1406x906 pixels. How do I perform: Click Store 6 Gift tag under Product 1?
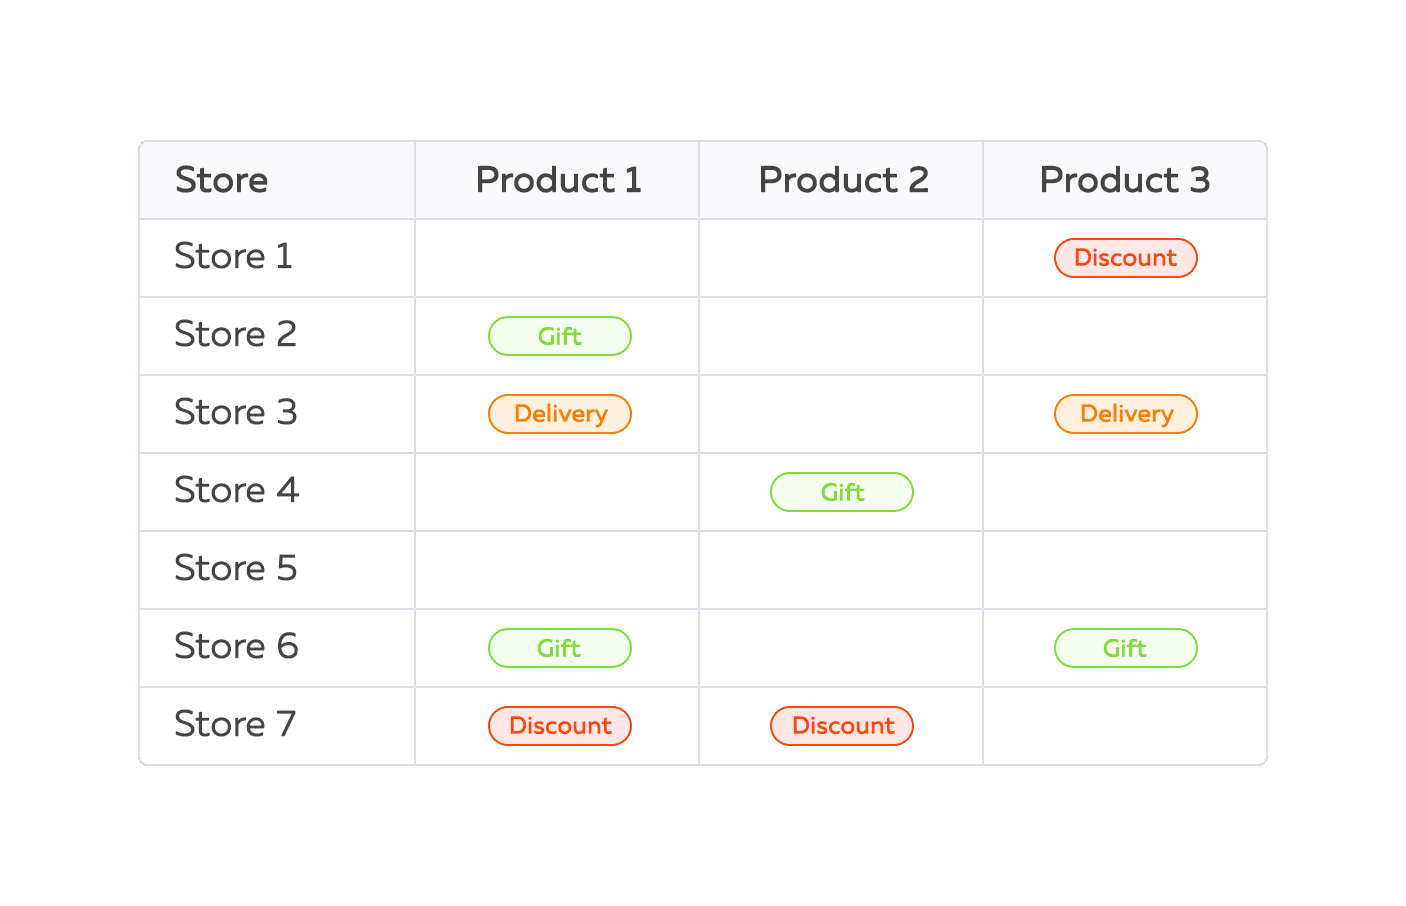click(x=559, y=648)
